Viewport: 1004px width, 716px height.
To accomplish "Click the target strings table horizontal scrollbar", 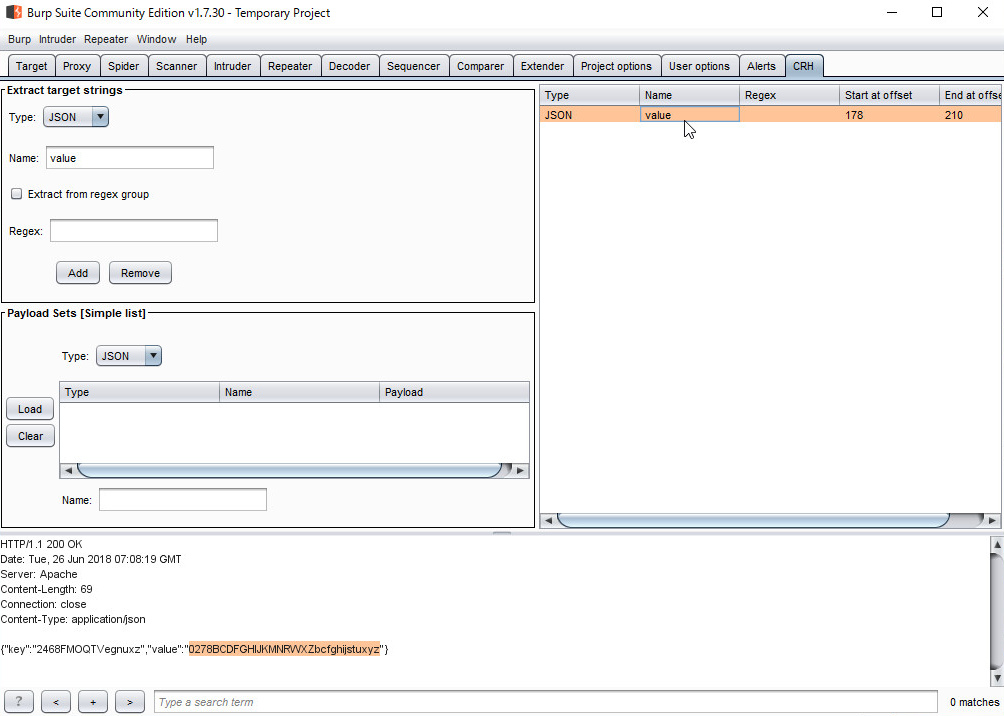I will tap(754, 521).
